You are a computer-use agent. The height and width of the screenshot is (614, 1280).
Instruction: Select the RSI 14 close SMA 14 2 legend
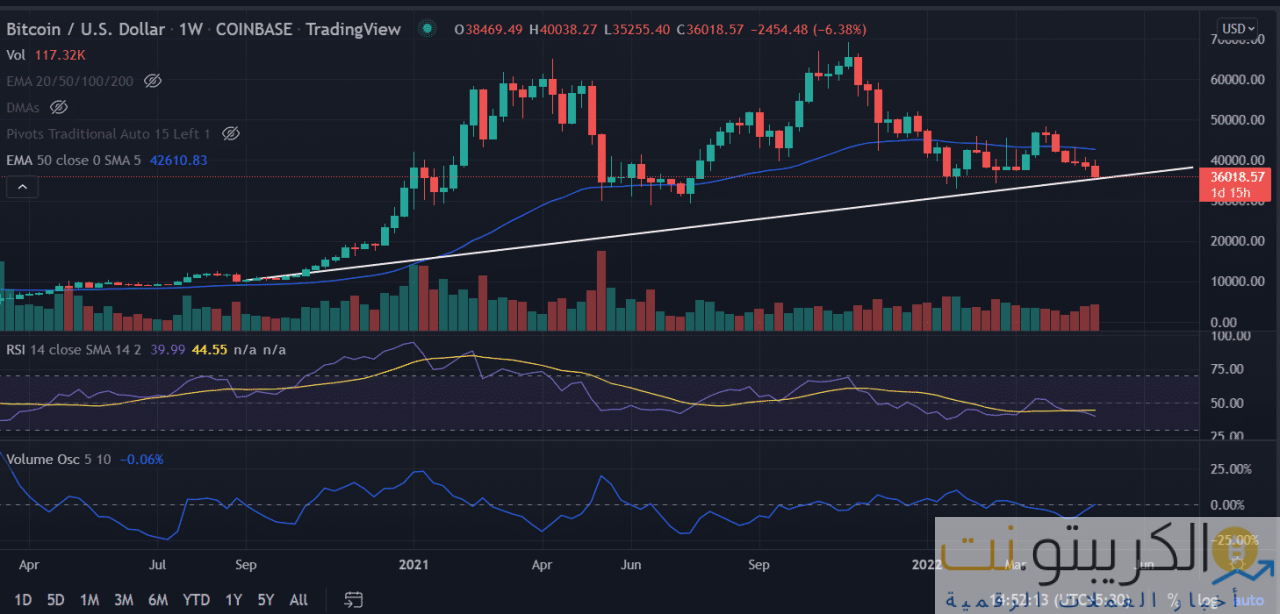[x=72, y=349]
